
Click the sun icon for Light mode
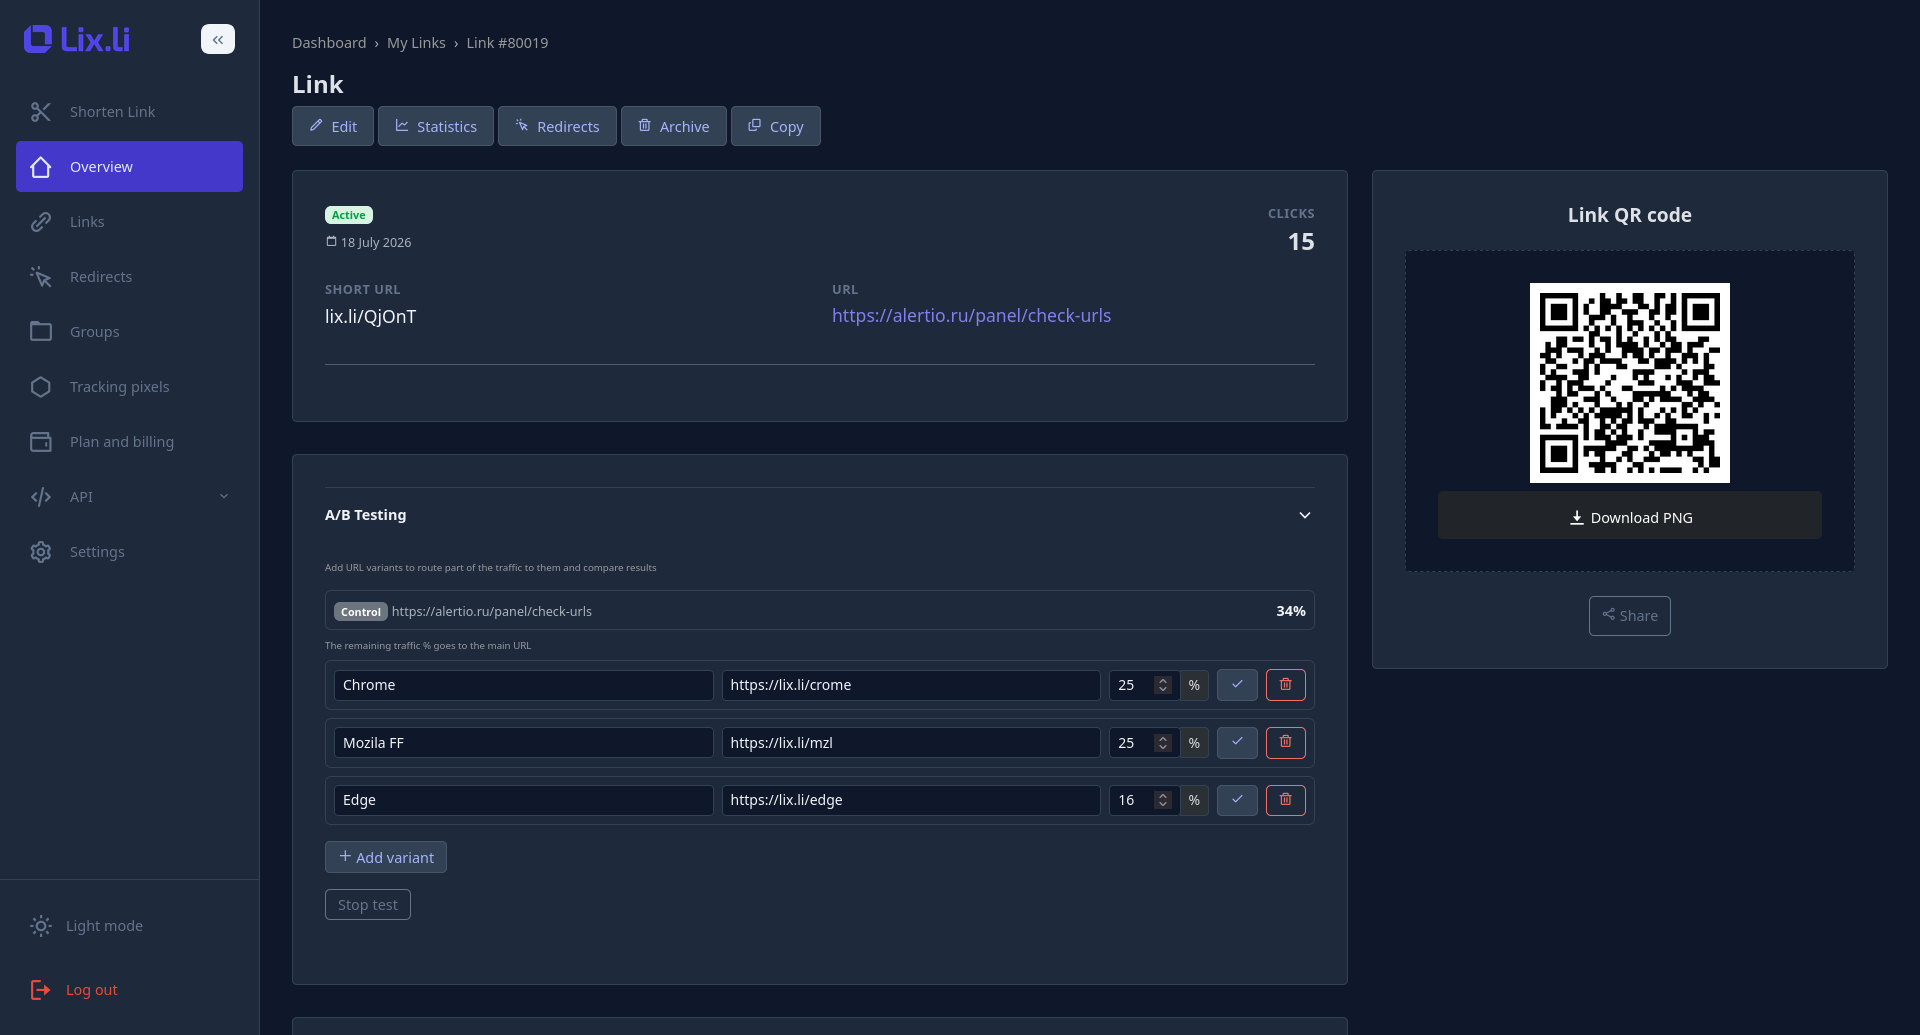click(41, 926)
